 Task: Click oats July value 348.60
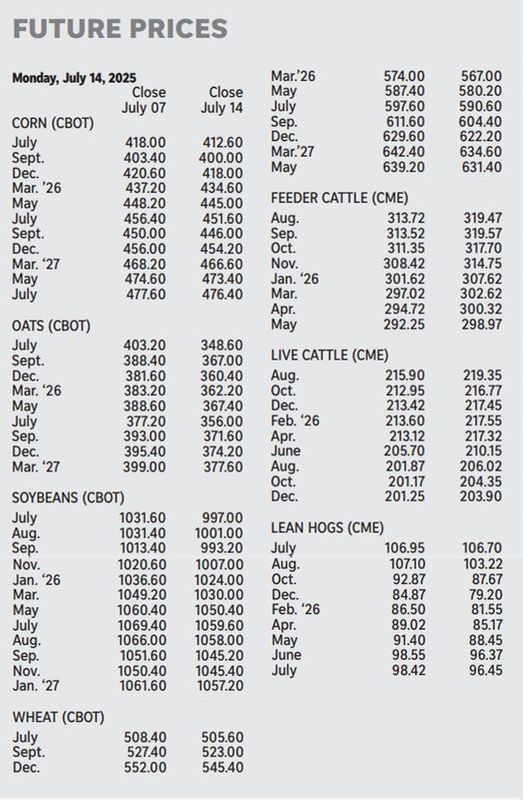[221, 345]
